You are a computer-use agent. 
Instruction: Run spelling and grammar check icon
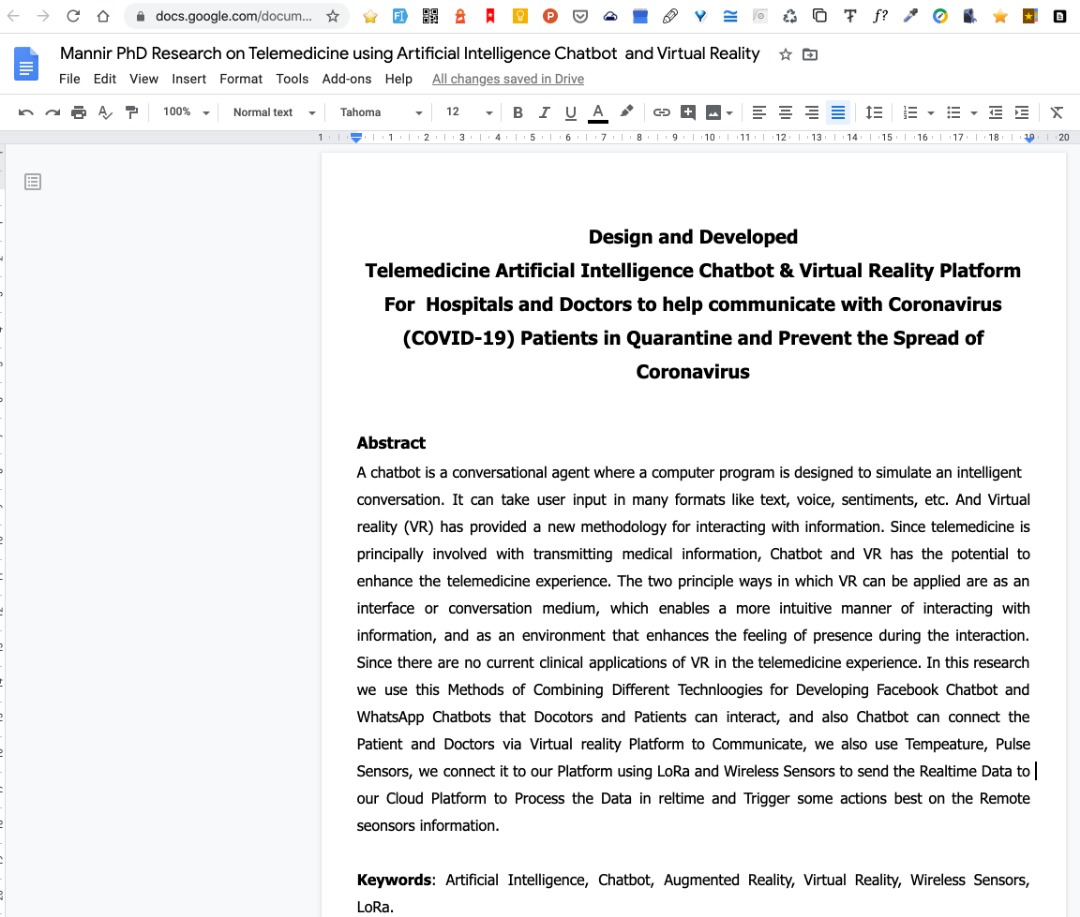click(105, 112)
